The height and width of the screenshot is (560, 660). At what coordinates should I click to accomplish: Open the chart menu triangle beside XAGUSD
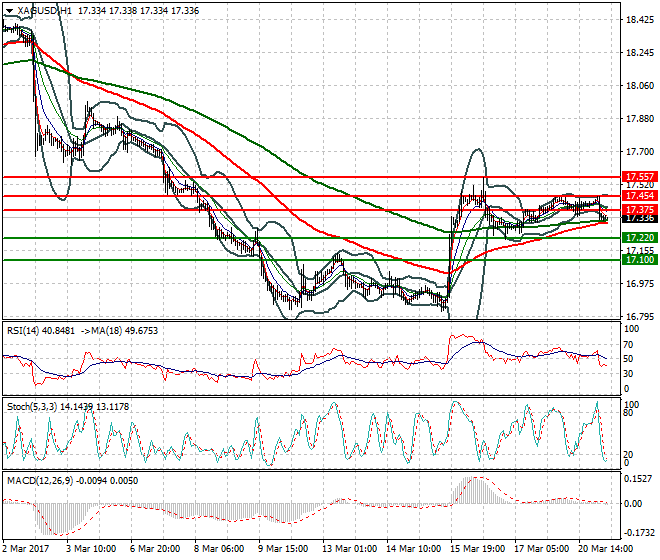9,11
